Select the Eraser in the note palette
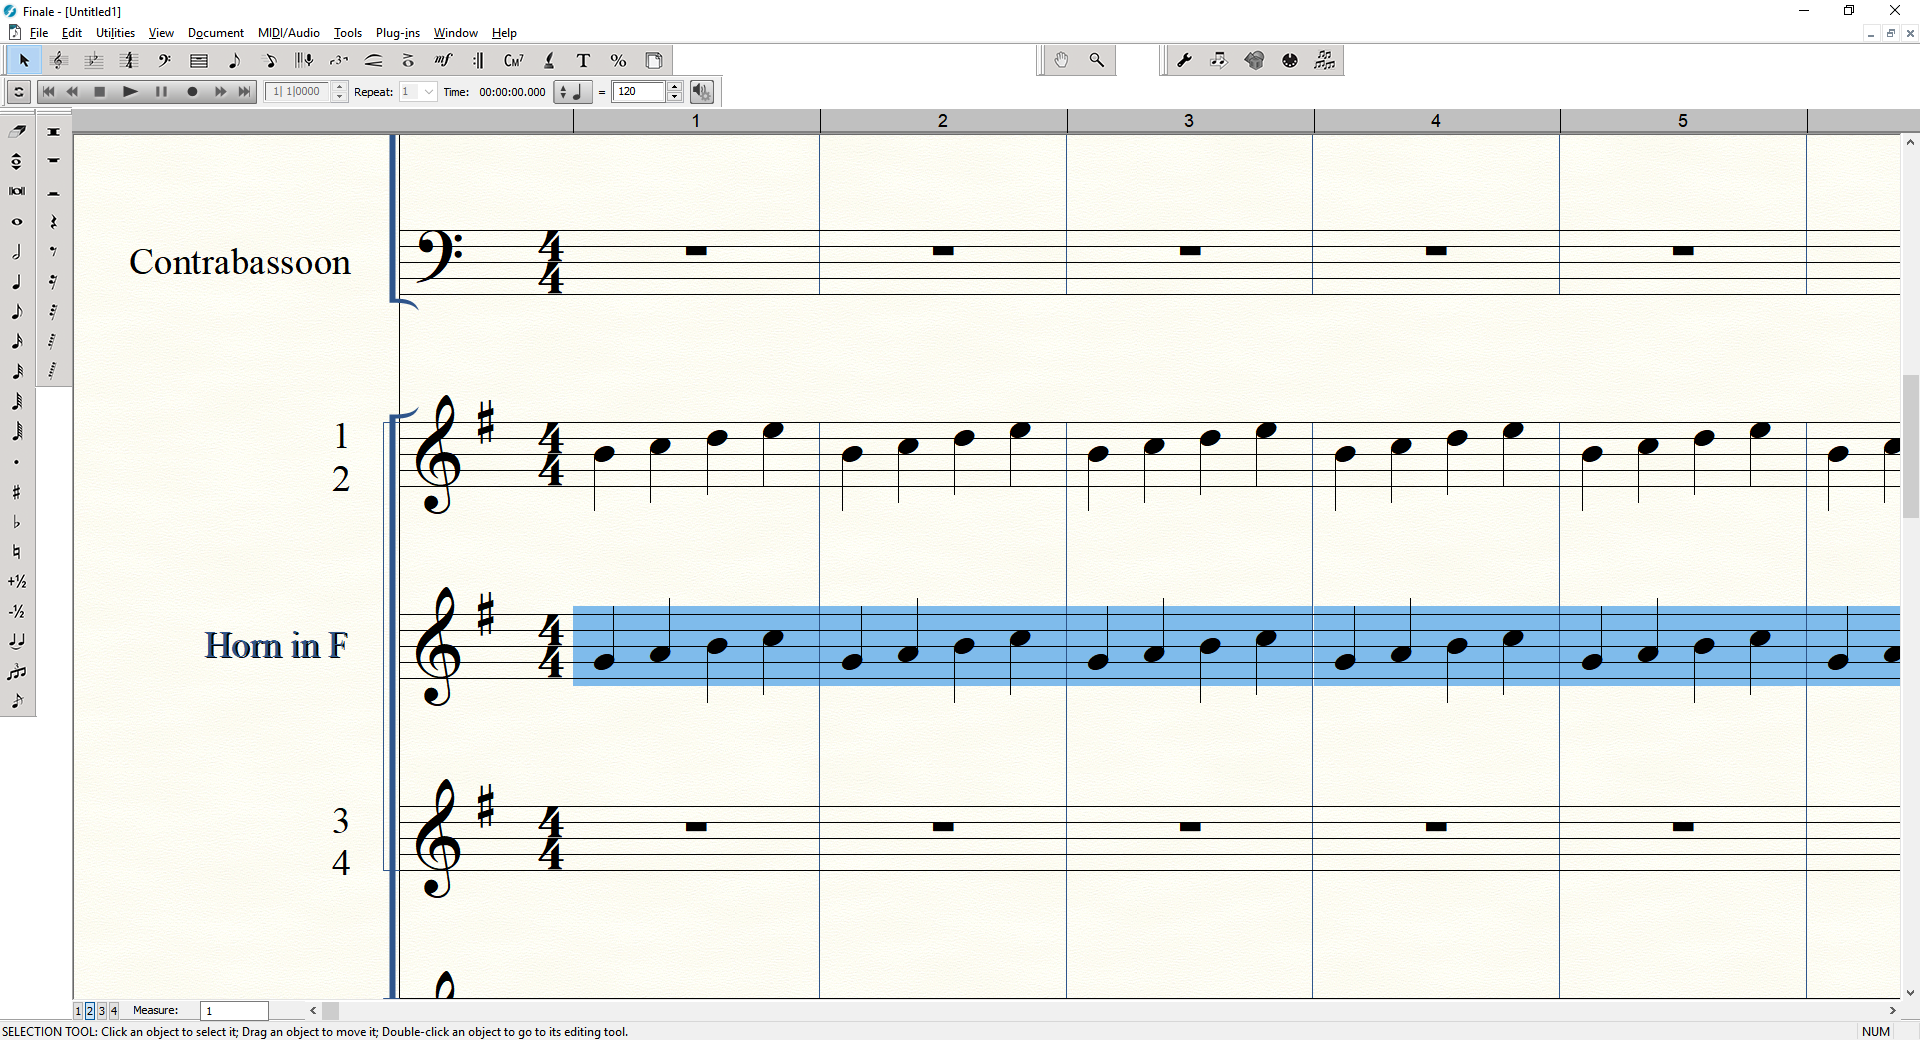This screenshot has width=1920, height=1040. coord(17,131)
